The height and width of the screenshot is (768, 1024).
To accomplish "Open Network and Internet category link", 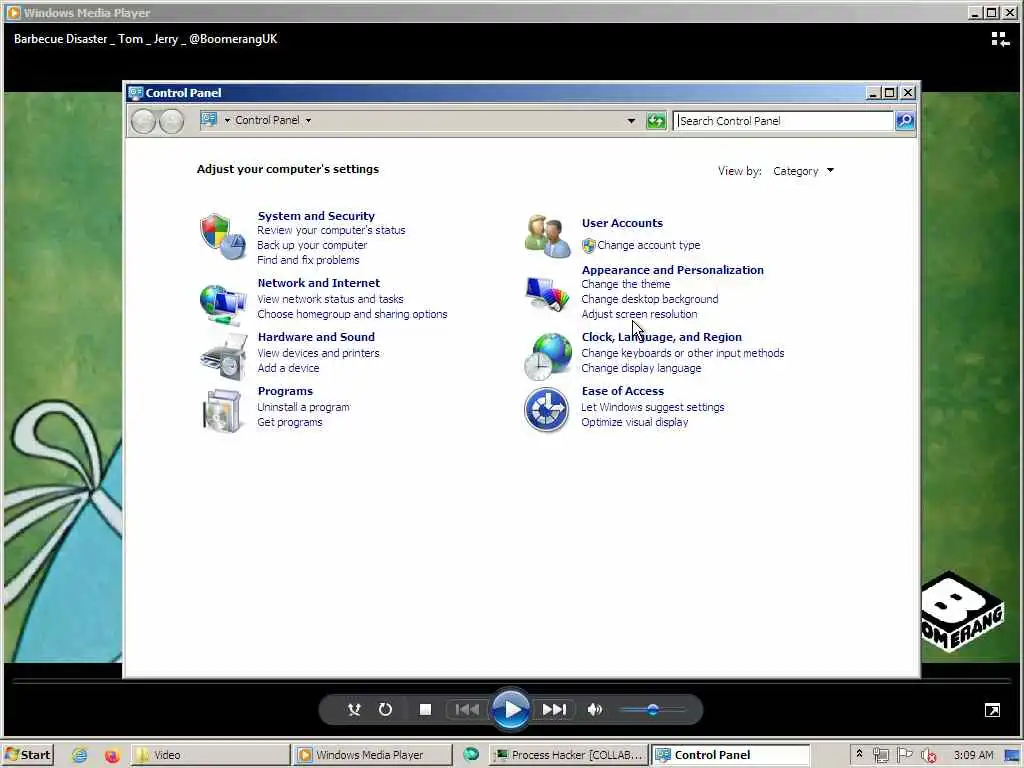I will point(319,283).
